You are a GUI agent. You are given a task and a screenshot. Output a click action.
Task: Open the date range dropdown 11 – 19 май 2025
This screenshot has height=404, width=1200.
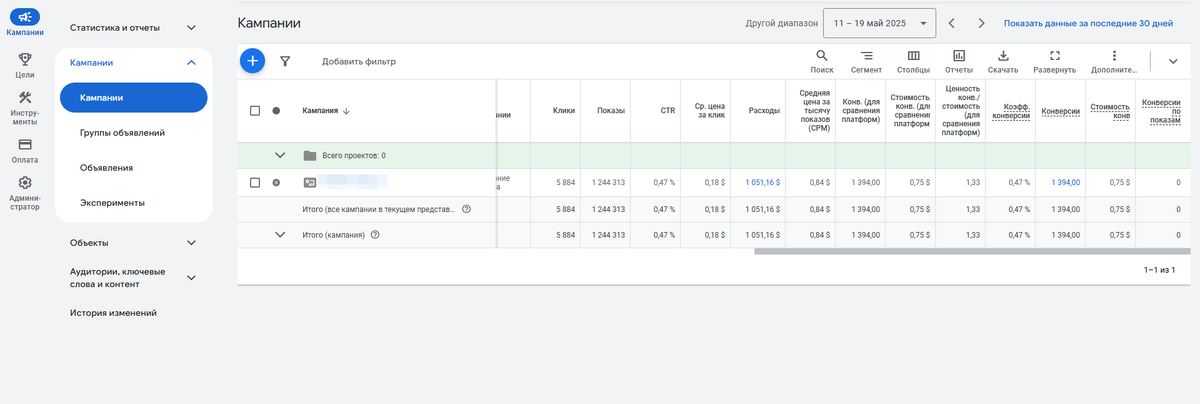(x=880, y=23)
